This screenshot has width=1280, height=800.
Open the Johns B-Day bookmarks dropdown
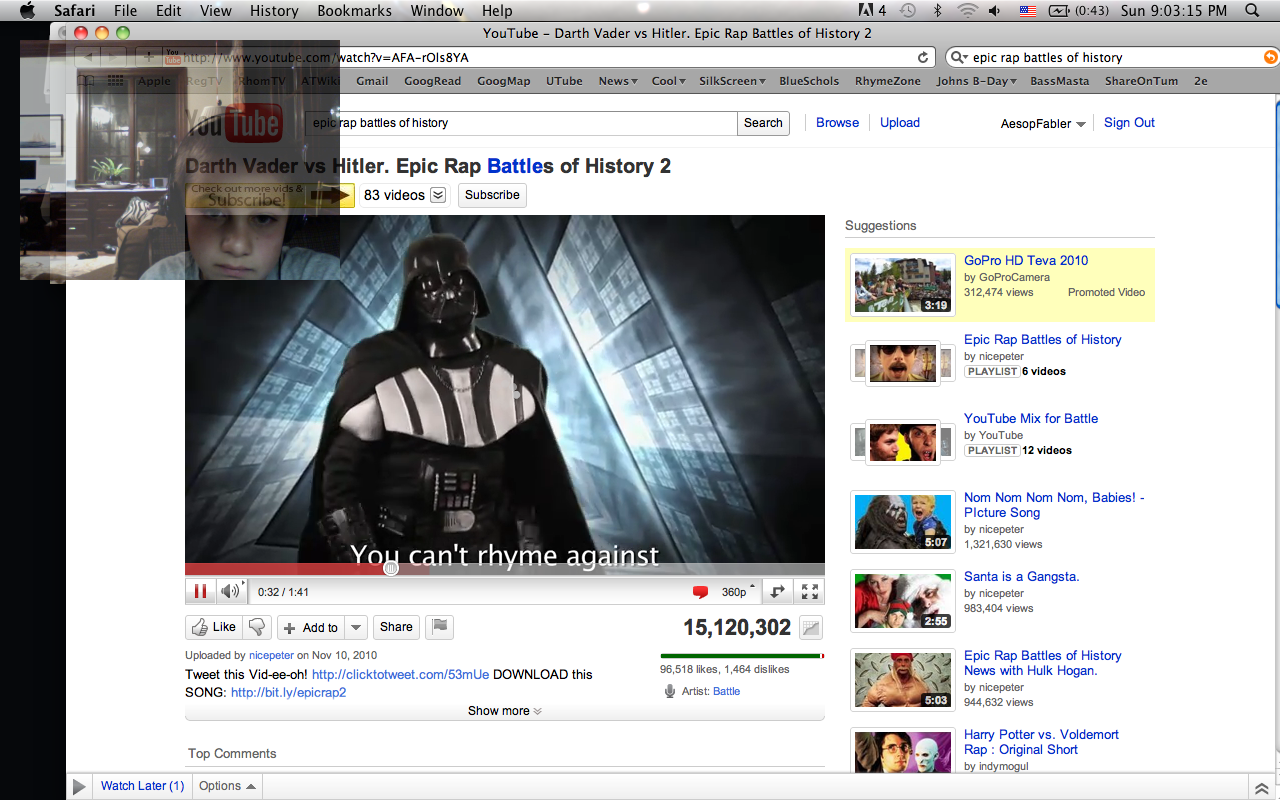pyautogui.click(x=976, y=81)
